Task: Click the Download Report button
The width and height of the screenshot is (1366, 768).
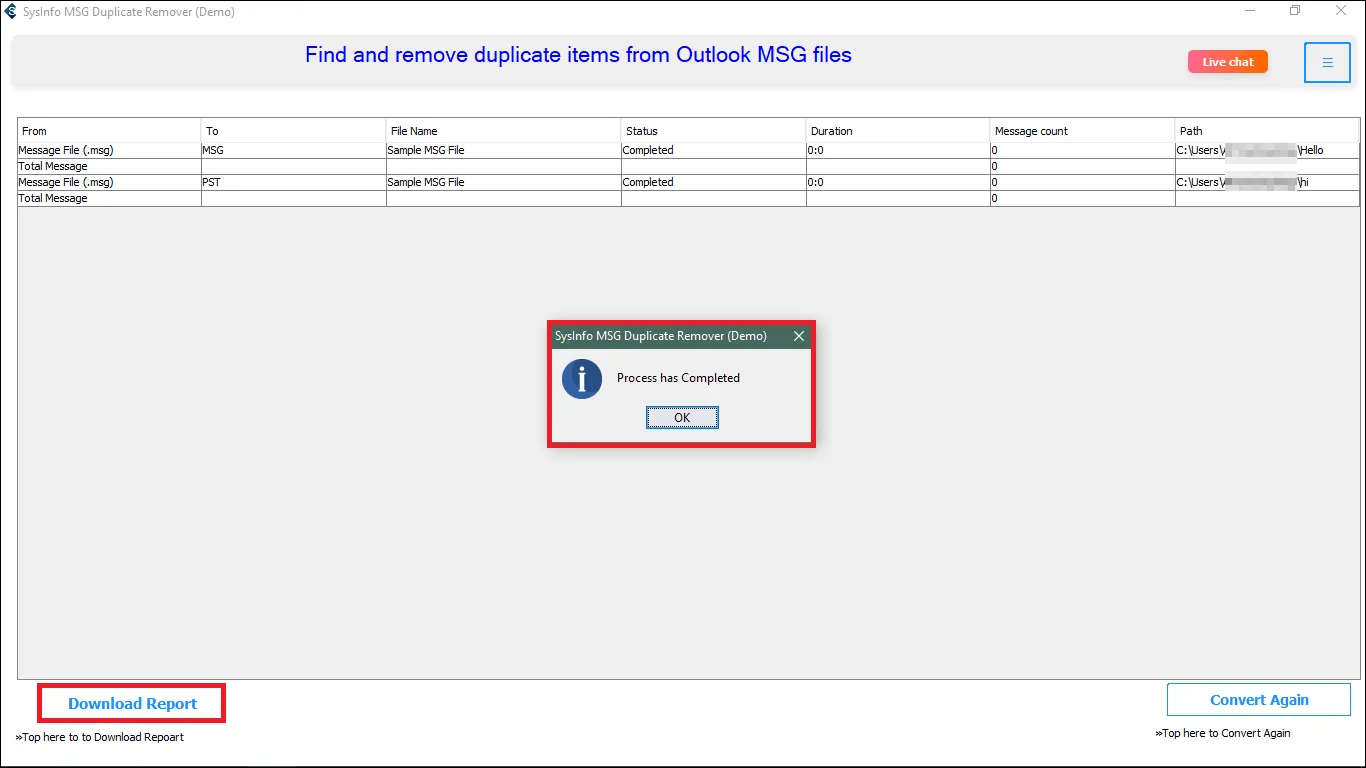Action: click(132, 703)
